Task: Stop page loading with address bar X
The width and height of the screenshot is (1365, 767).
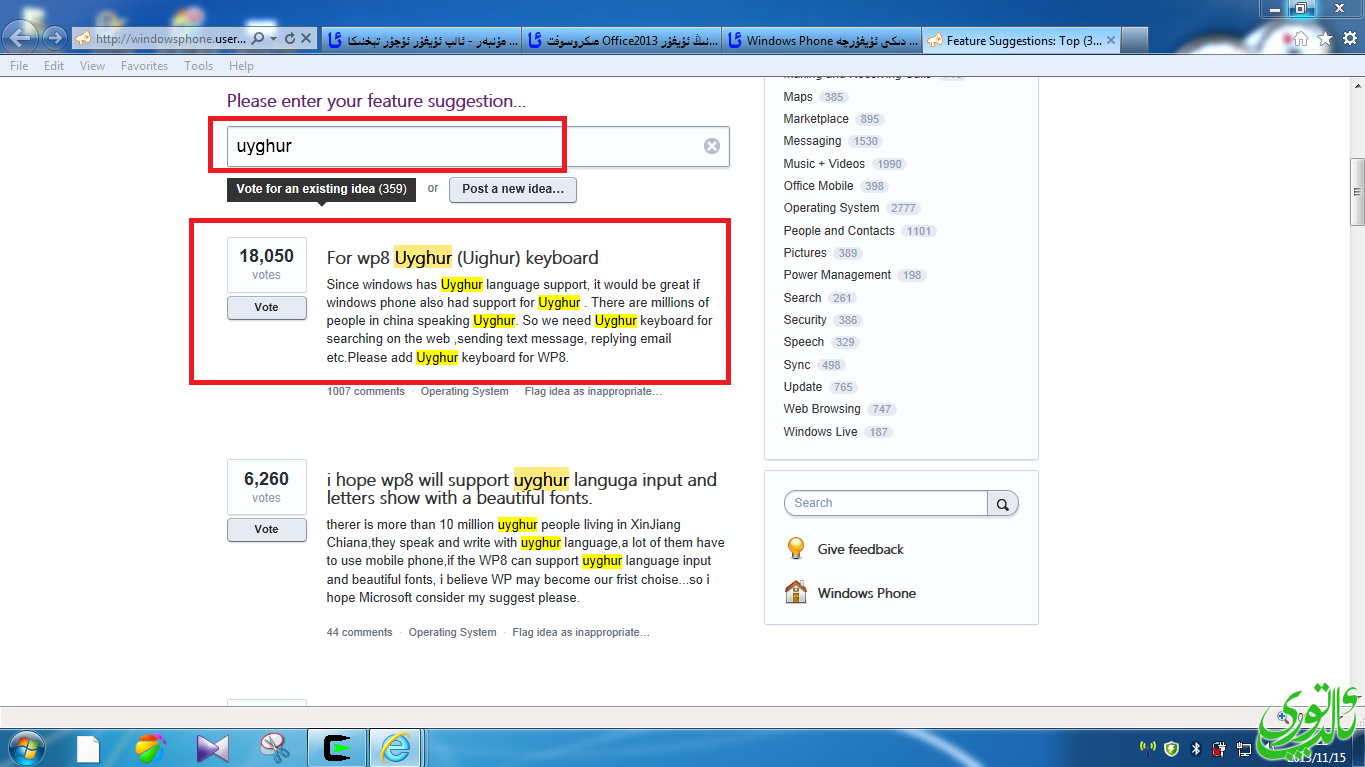Action: point(307,39)
